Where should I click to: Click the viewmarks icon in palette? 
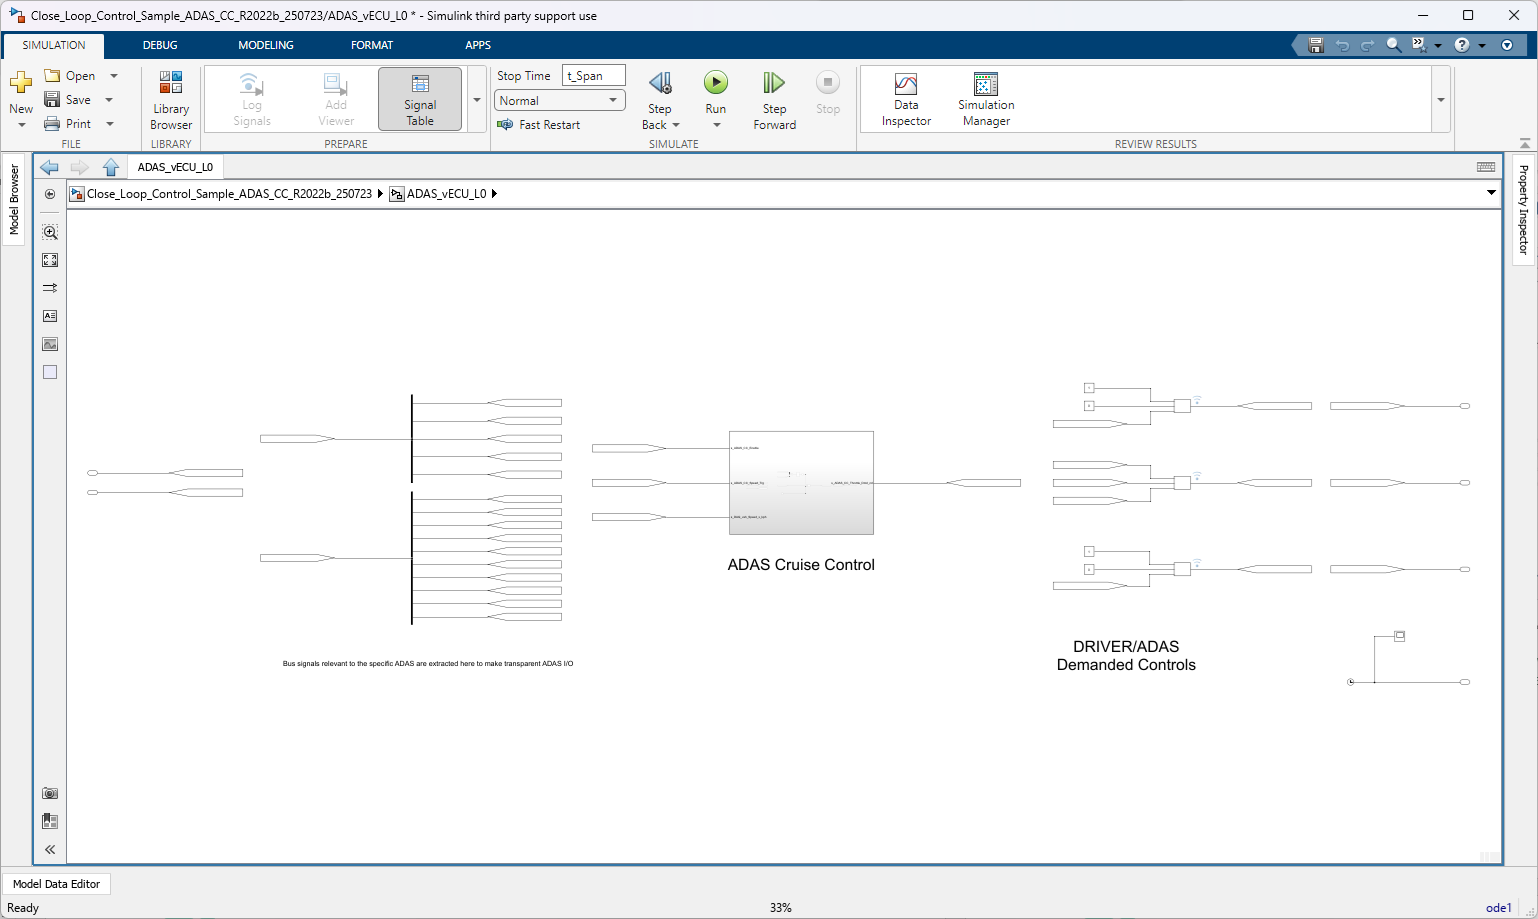click(x=50, y=821)
